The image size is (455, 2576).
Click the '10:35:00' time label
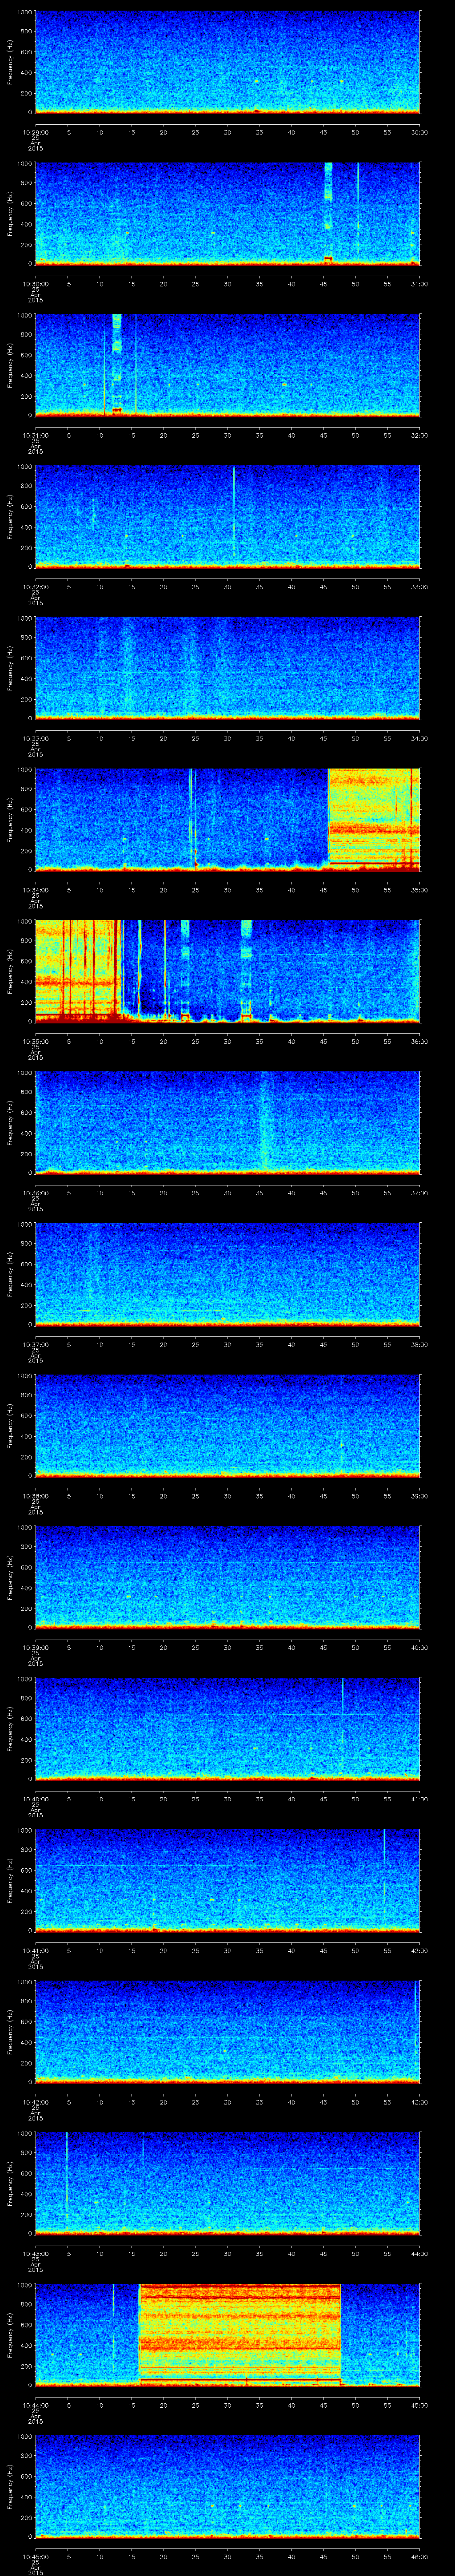[35, 1041]
